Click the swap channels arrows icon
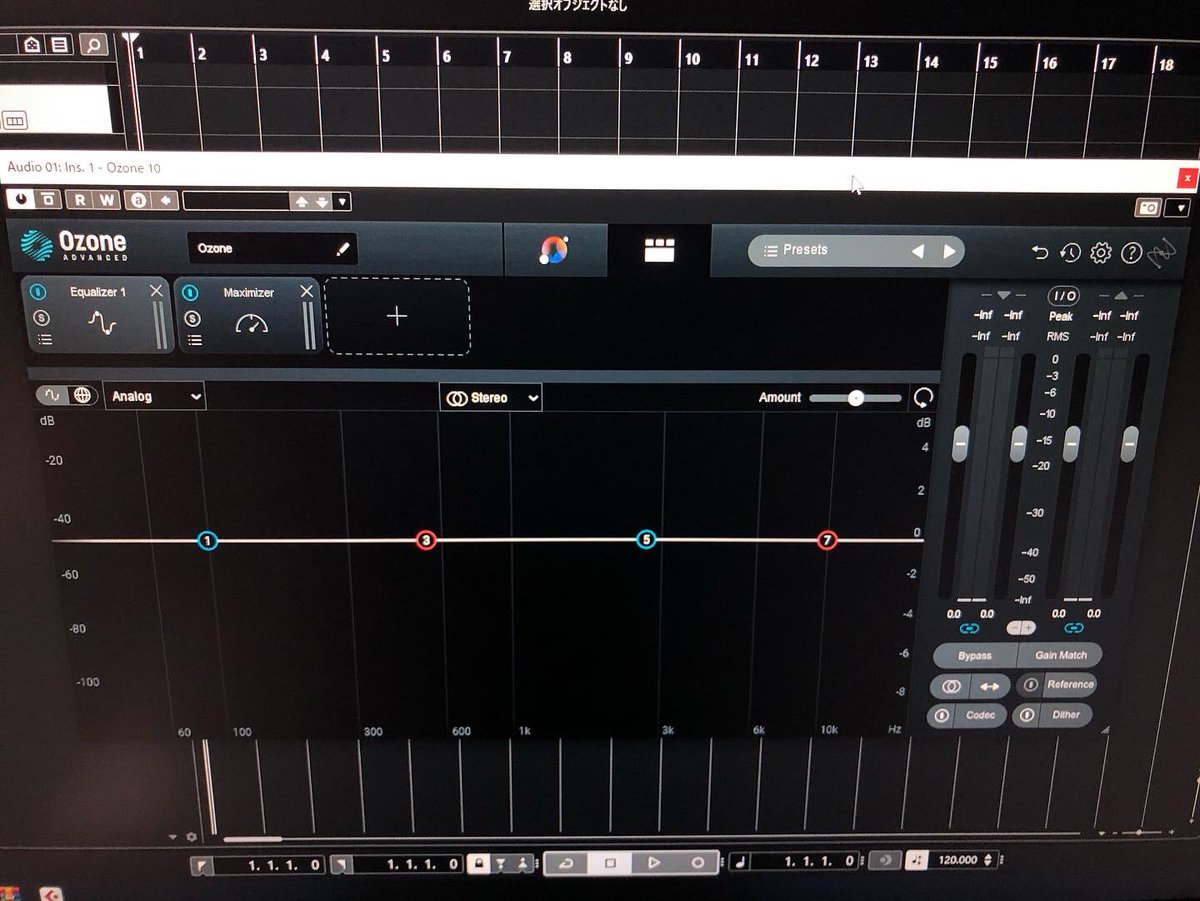This screenshot has height=901, width=1200. coord(989,687)
